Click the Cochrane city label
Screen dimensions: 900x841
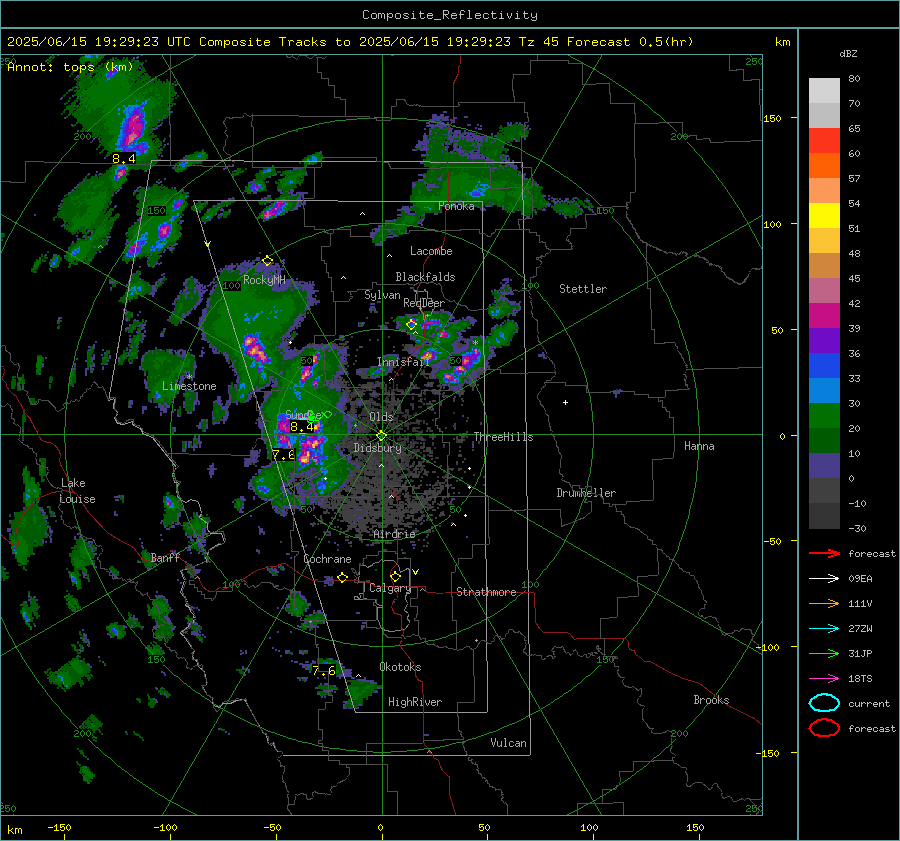point(327,559)
